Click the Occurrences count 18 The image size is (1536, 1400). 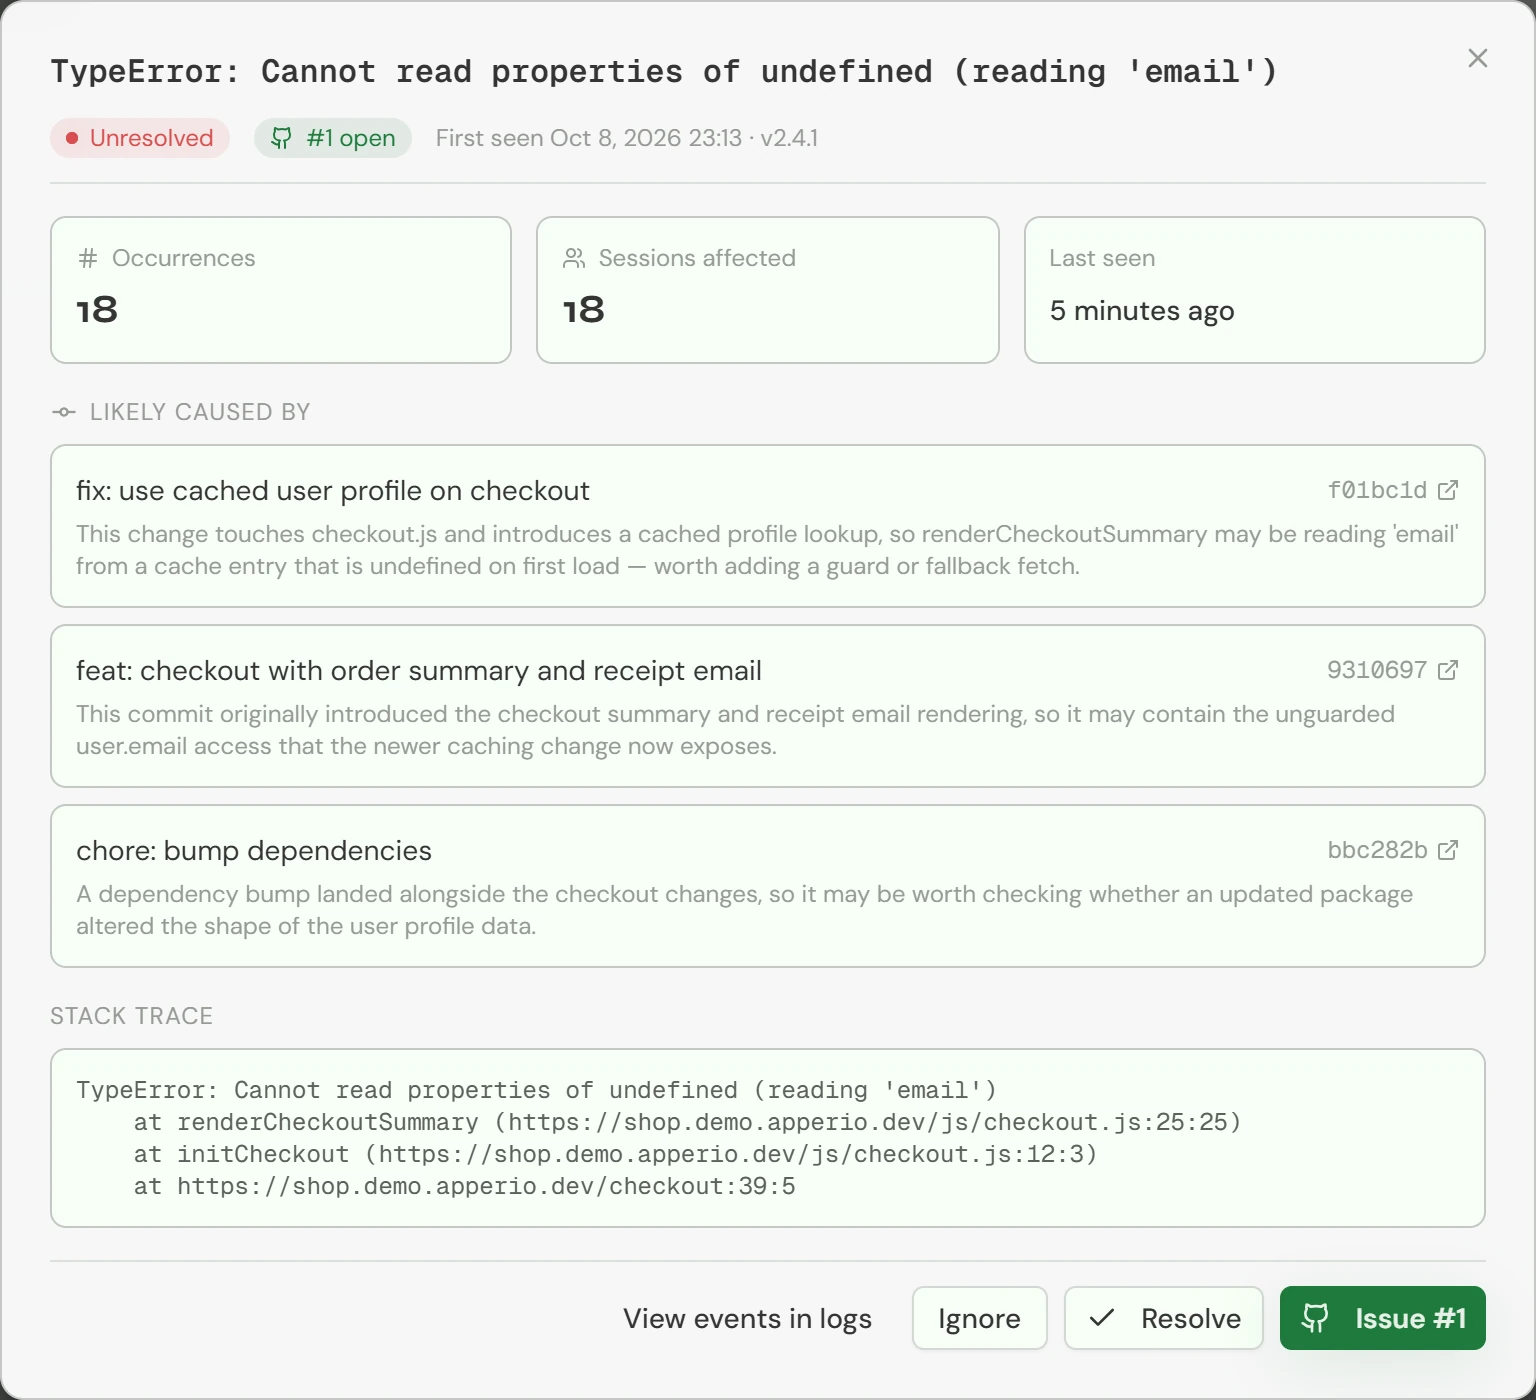[x=97, y=310]
